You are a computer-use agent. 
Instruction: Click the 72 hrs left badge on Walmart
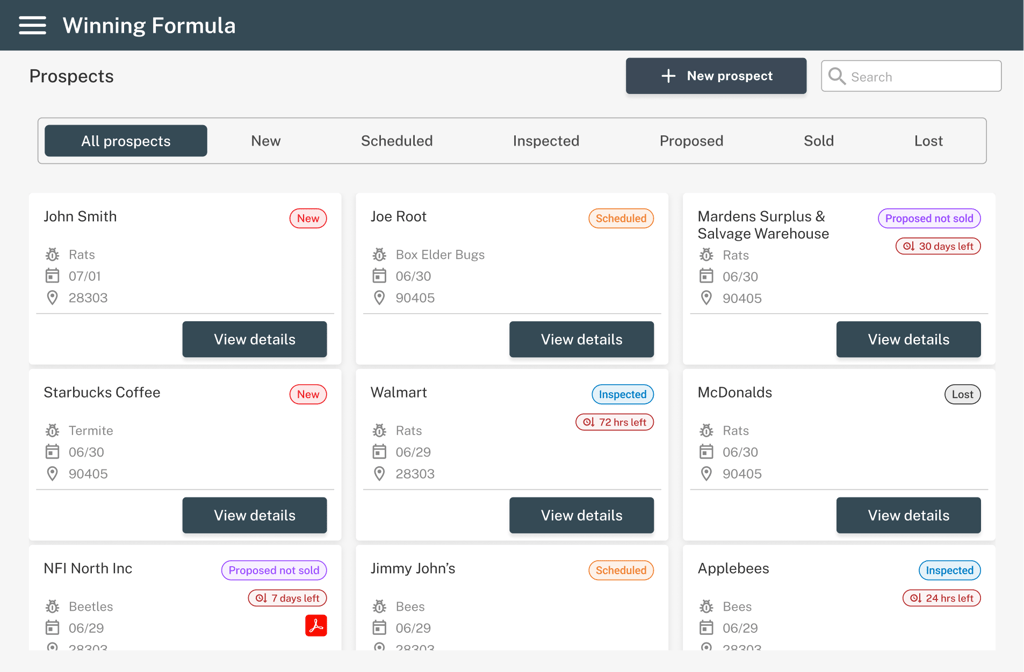click(614, 422)
